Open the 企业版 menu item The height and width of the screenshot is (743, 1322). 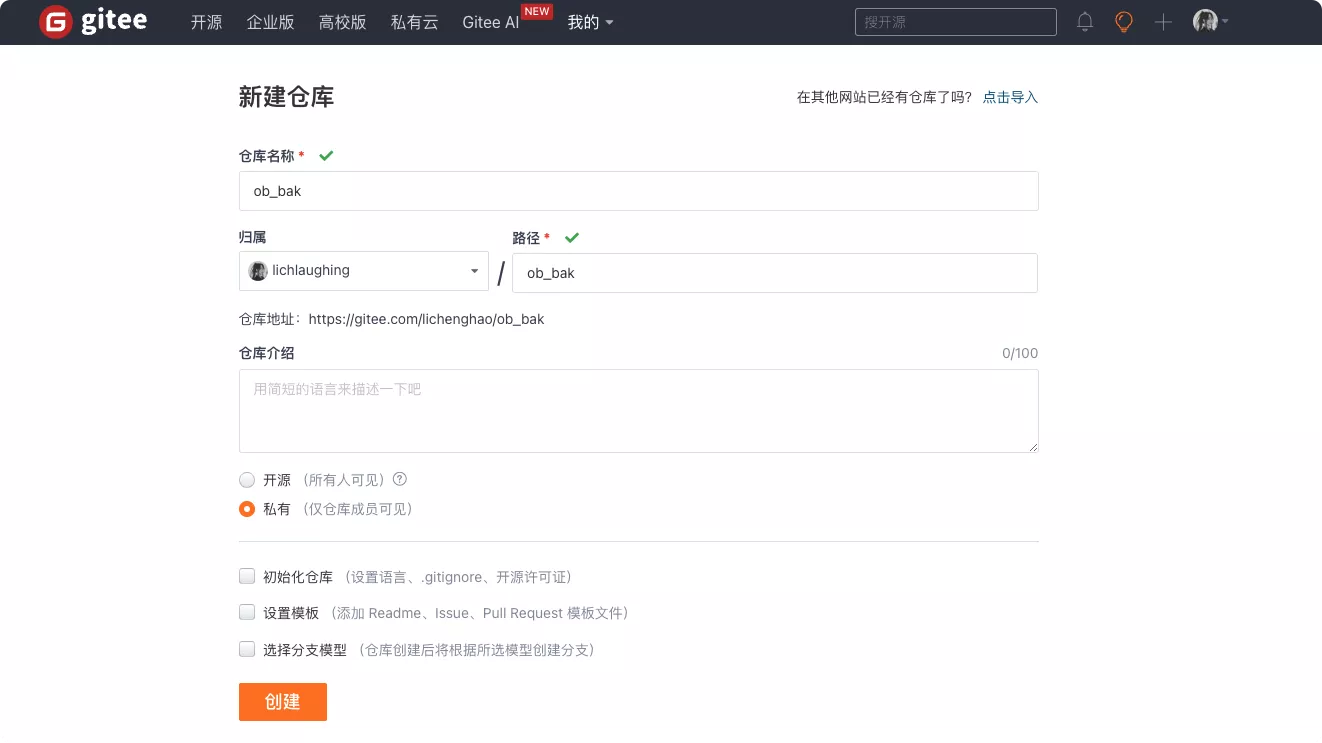point(270,22)
